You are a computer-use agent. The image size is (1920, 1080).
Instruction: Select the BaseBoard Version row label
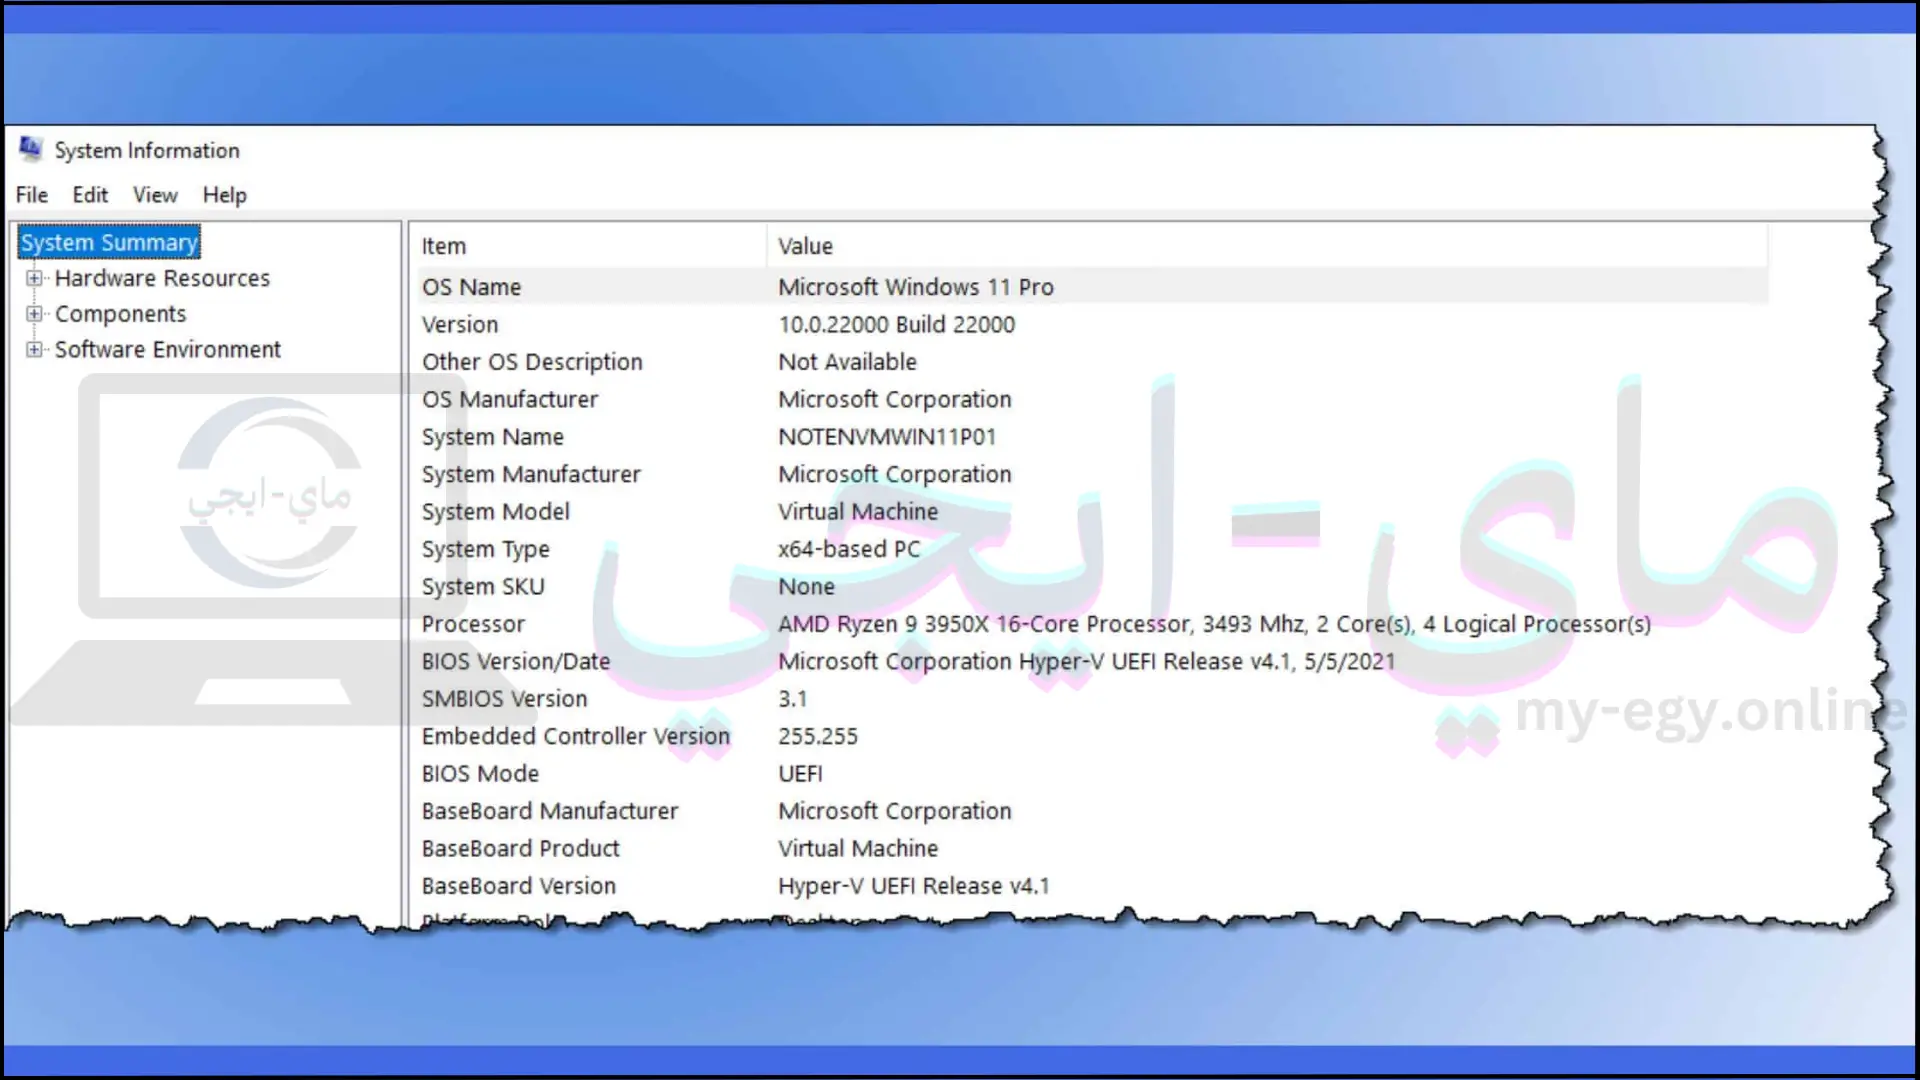518,886
